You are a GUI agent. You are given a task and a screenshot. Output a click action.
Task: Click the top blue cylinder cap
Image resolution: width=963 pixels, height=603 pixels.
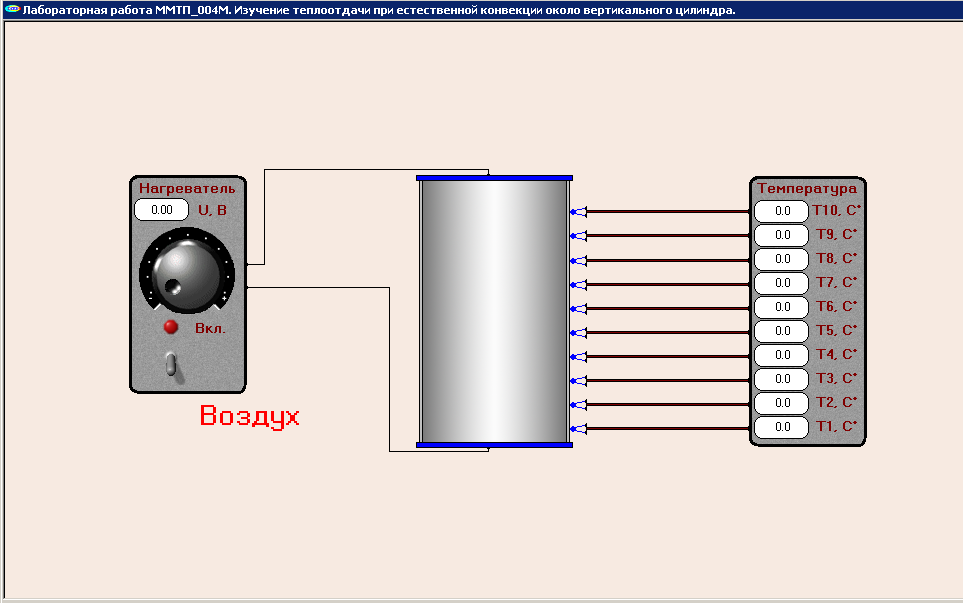[494, 178]
